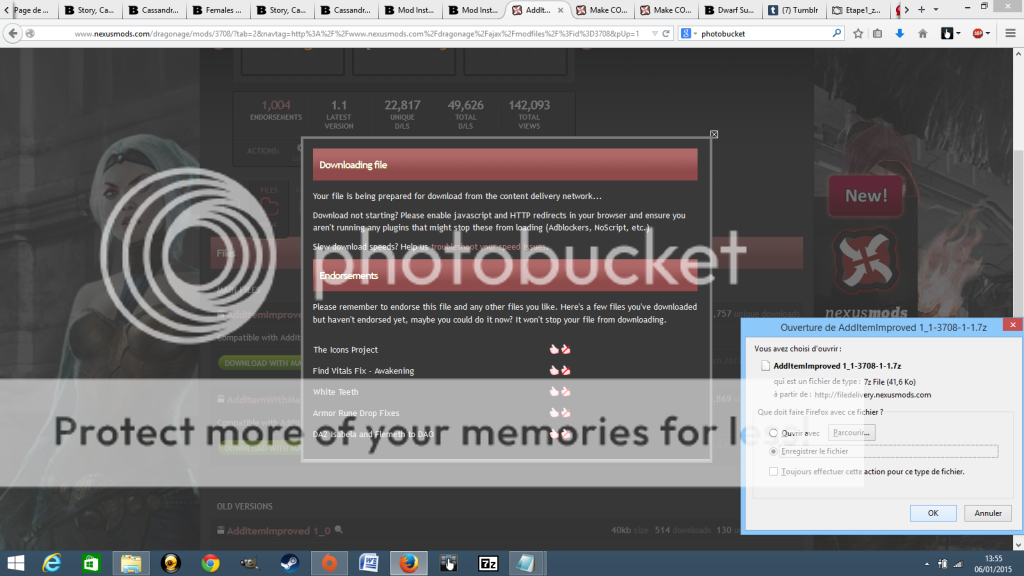Open the Firefox downloads arrow icon
Image resolution: width=1024 pixels, height=576 pixels.
(900, 33)
